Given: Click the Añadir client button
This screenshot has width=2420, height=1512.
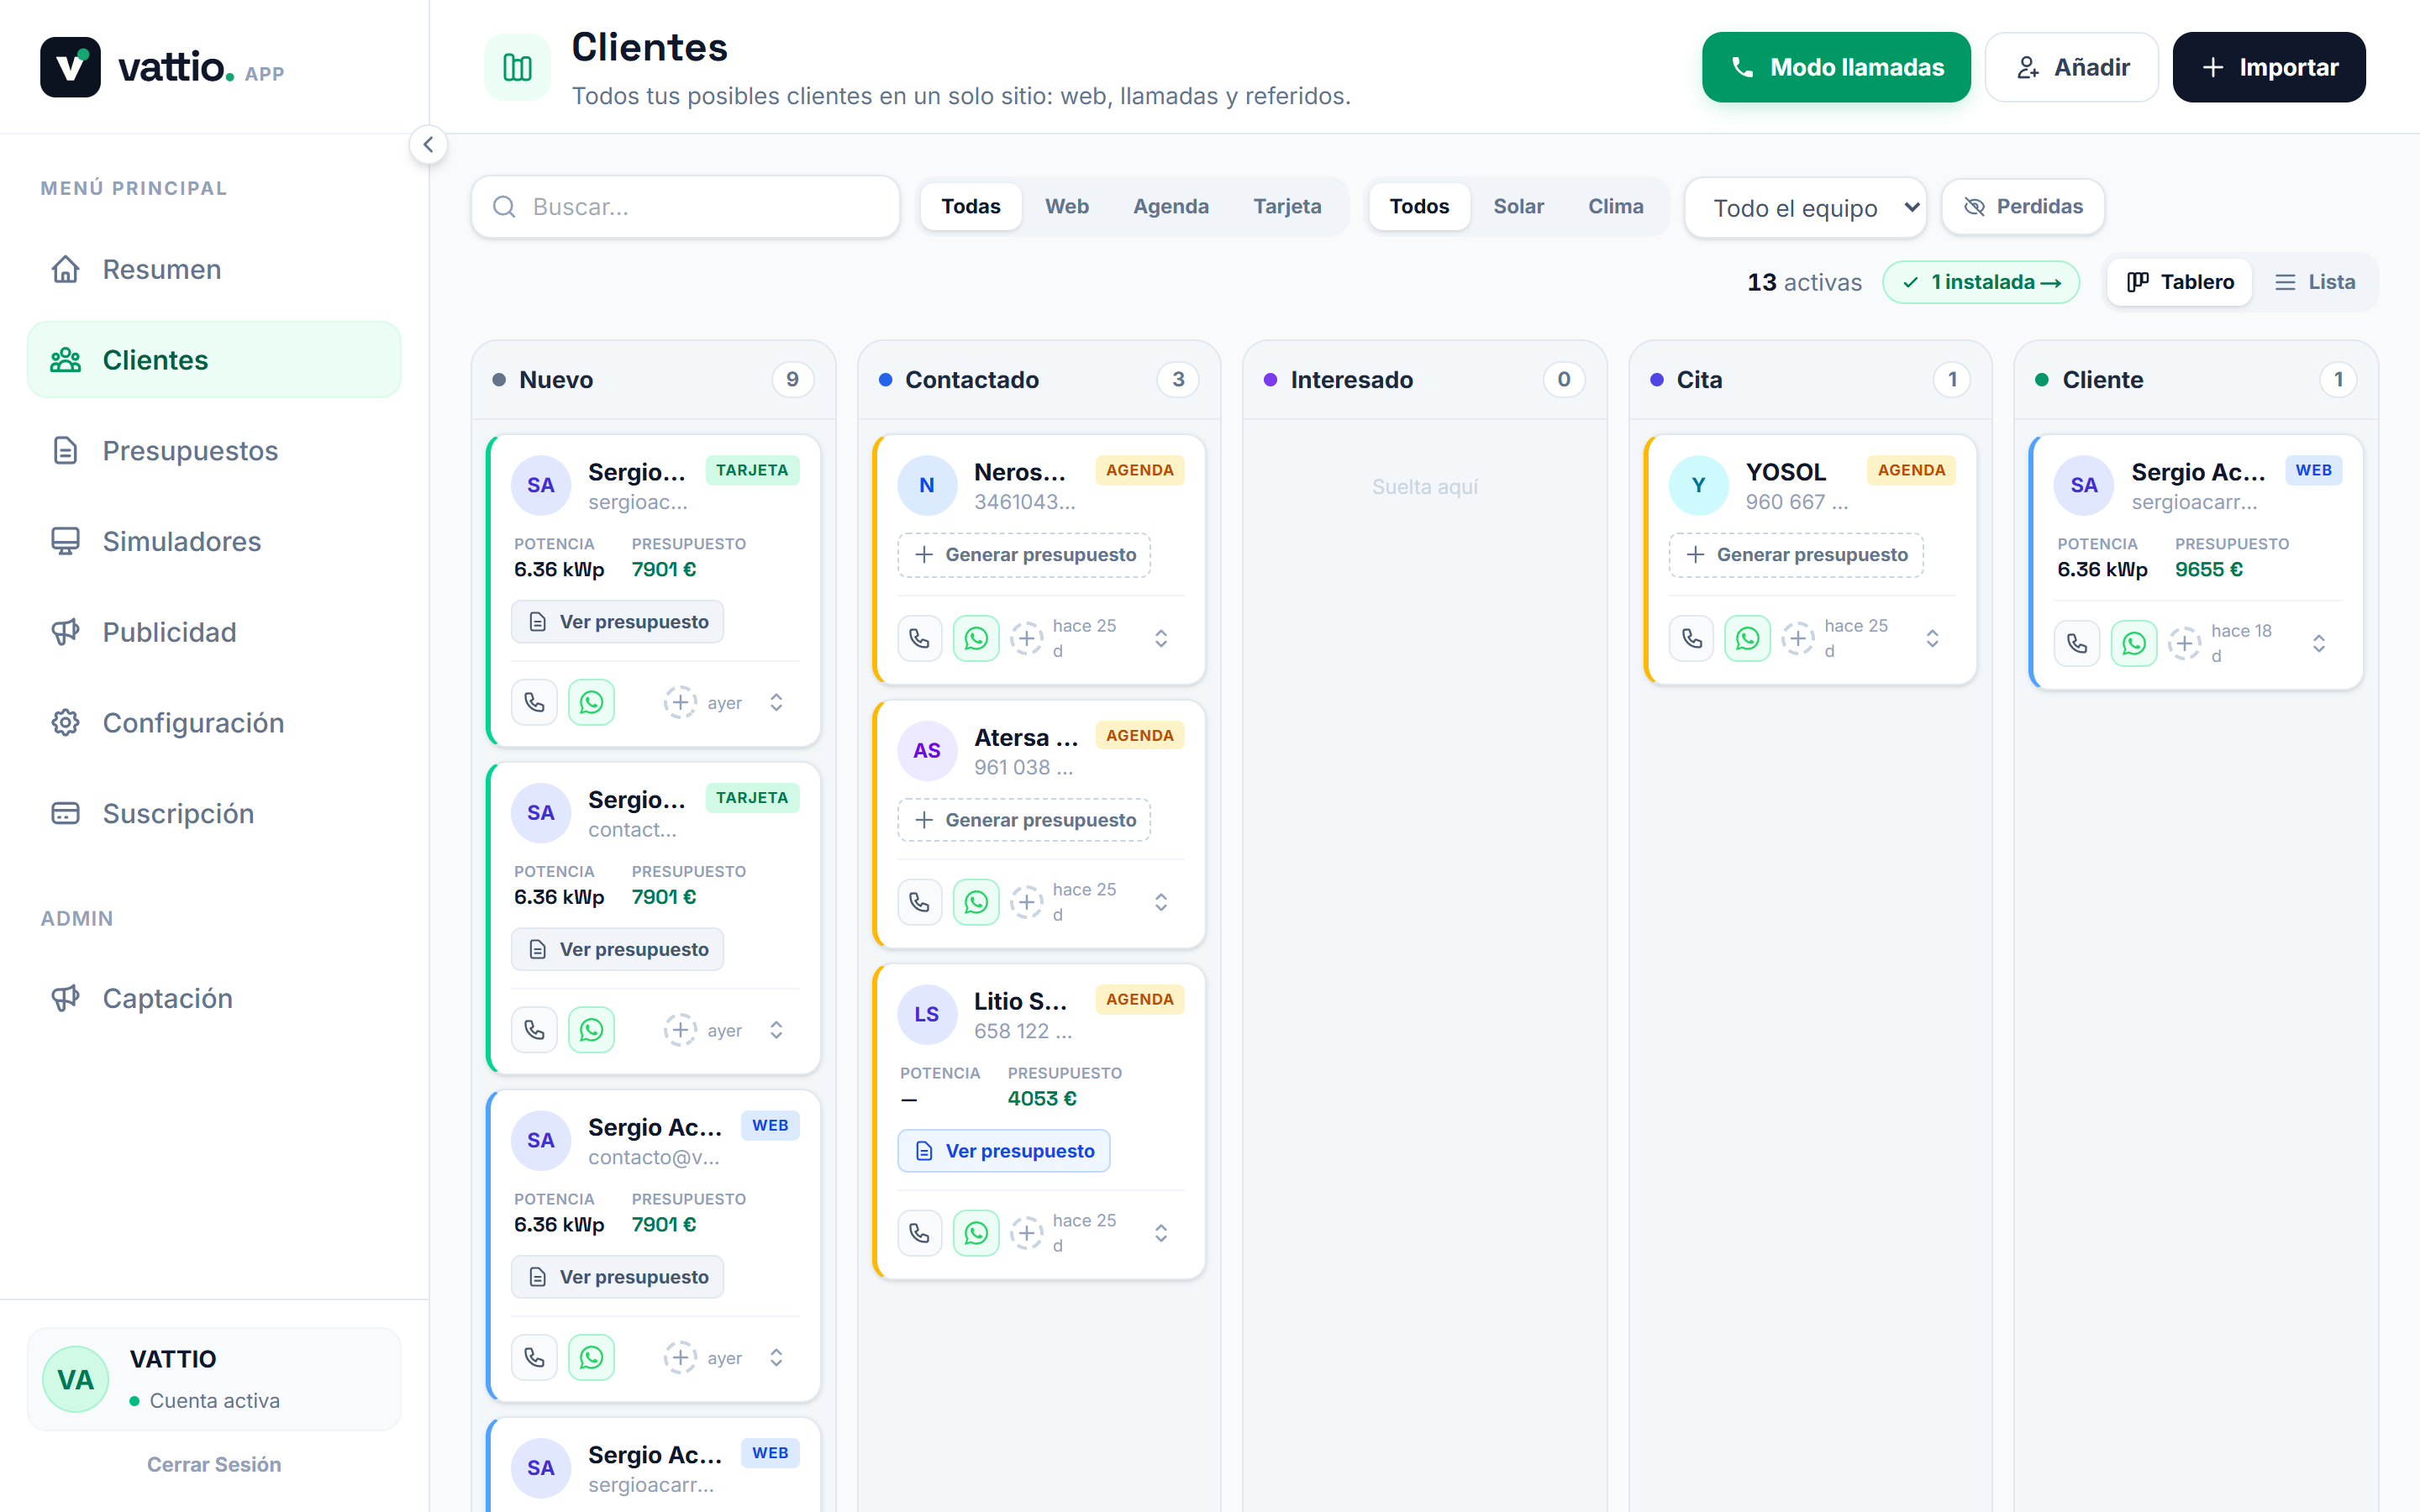Looking at the screenshot, I should 2071,67.
